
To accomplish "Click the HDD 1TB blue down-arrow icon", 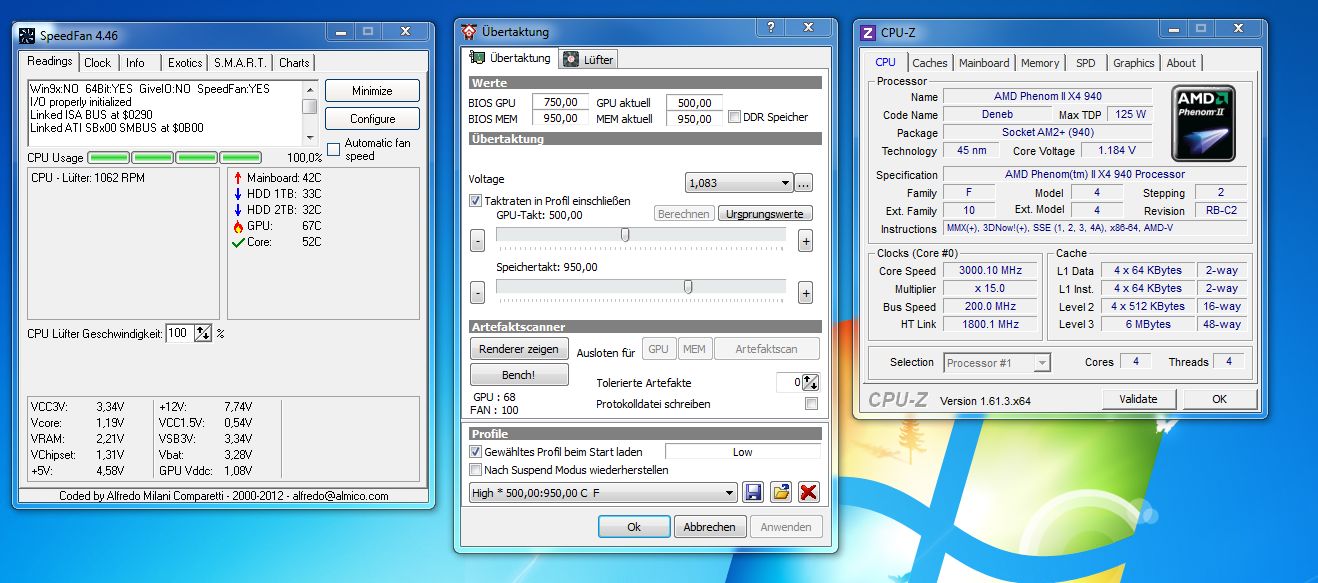I will tap(238, 194).
